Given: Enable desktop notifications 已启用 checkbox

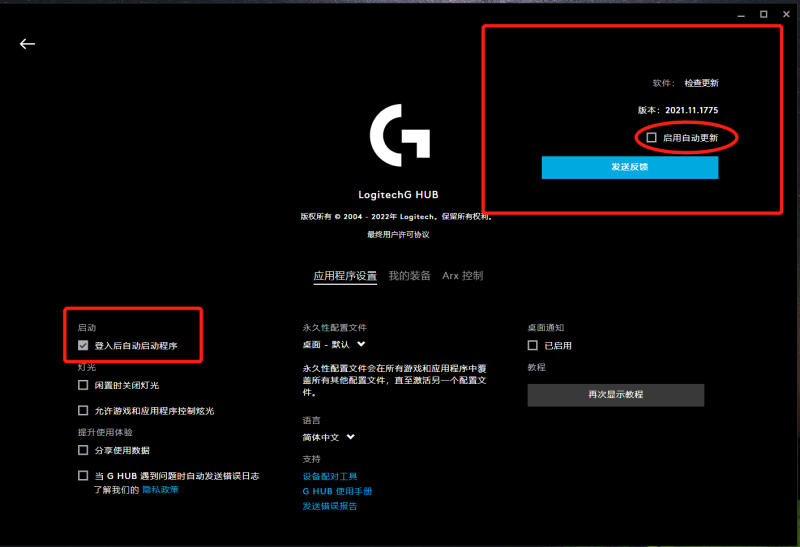Looking at the screenshot, I should tap(533, 345).
